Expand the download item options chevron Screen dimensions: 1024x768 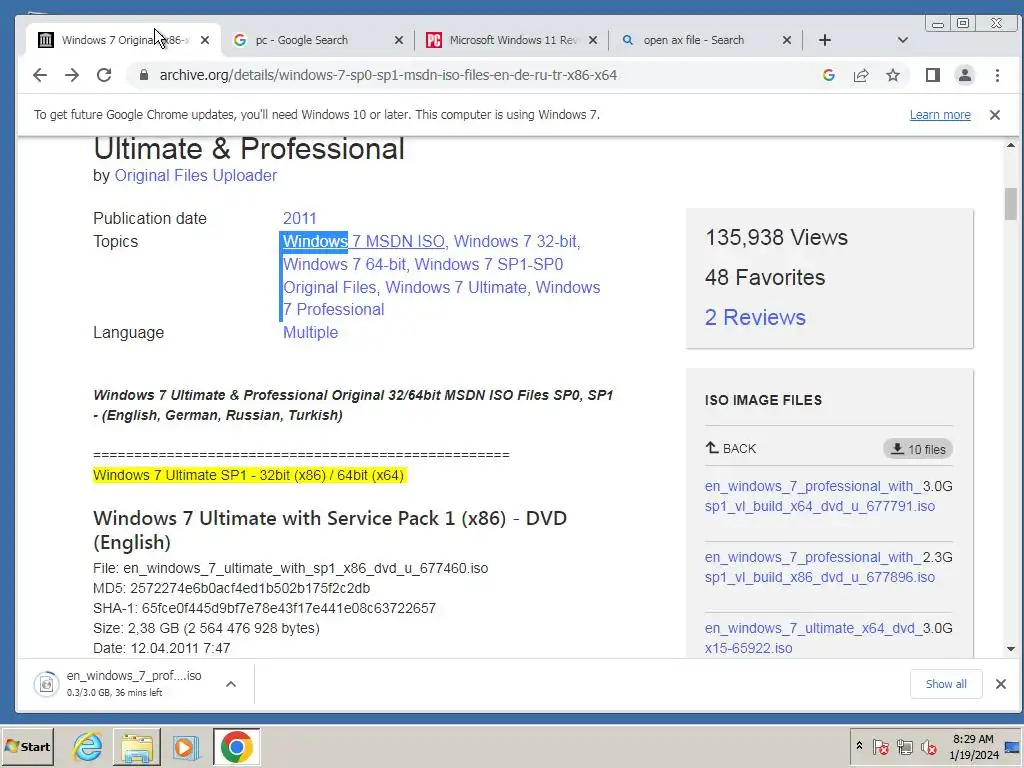pos(231,684)
